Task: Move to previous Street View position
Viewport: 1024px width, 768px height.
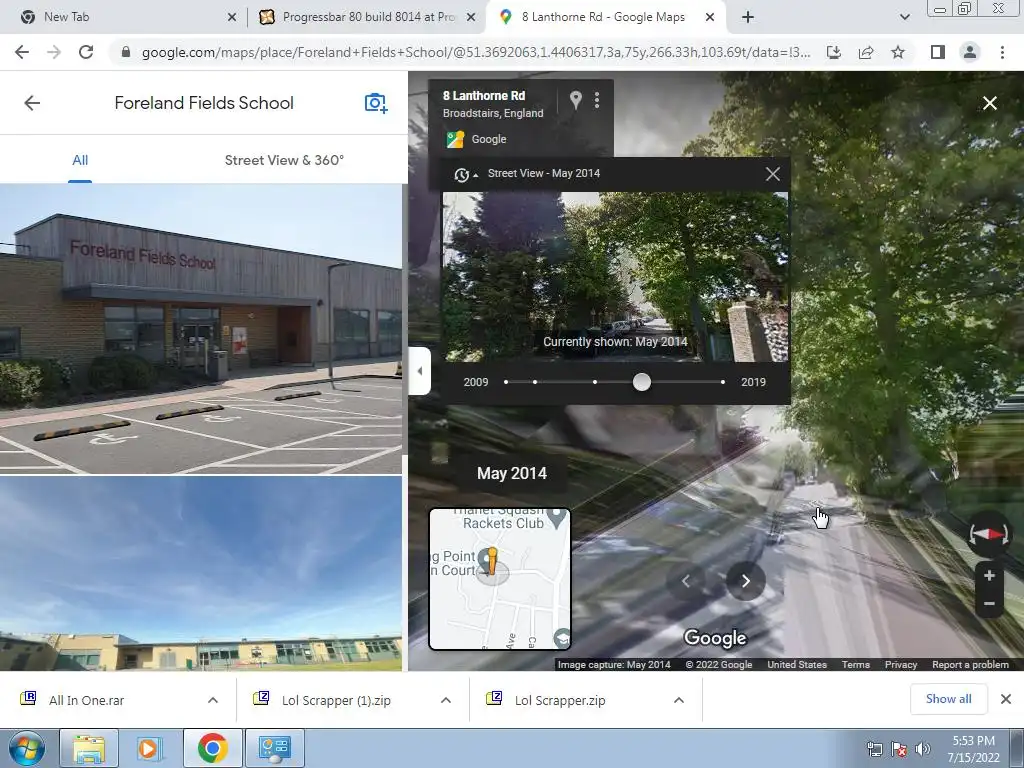Action: [x=686, y=581]
